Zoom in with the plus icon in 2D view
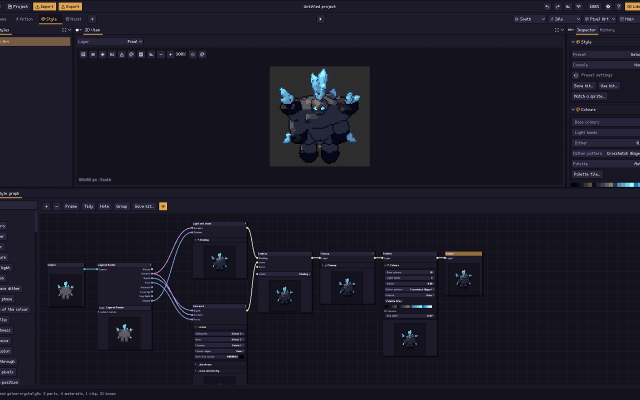 coord(171,54)
